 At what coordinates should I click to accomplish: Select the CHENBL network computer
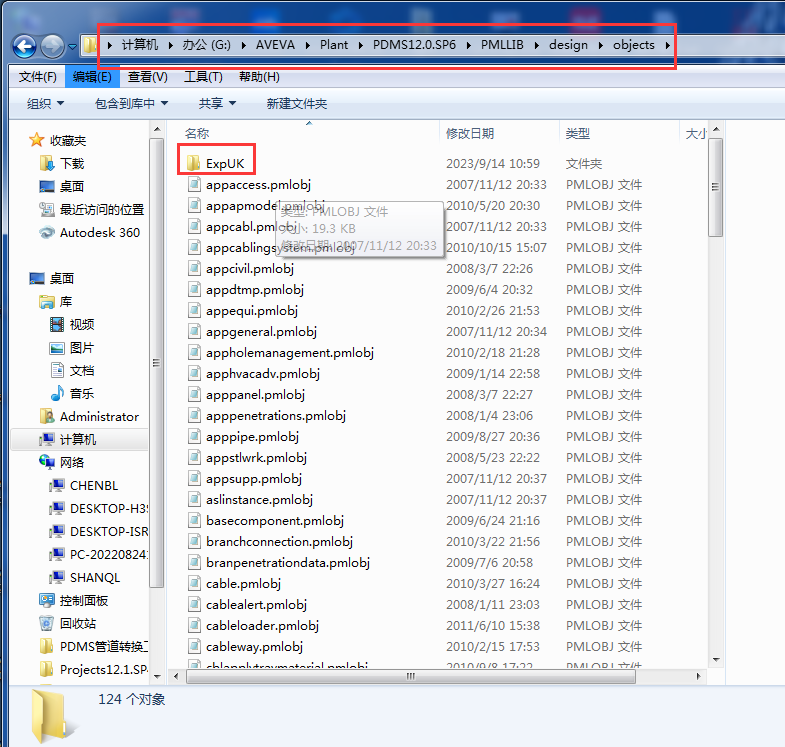pos(93,486)
